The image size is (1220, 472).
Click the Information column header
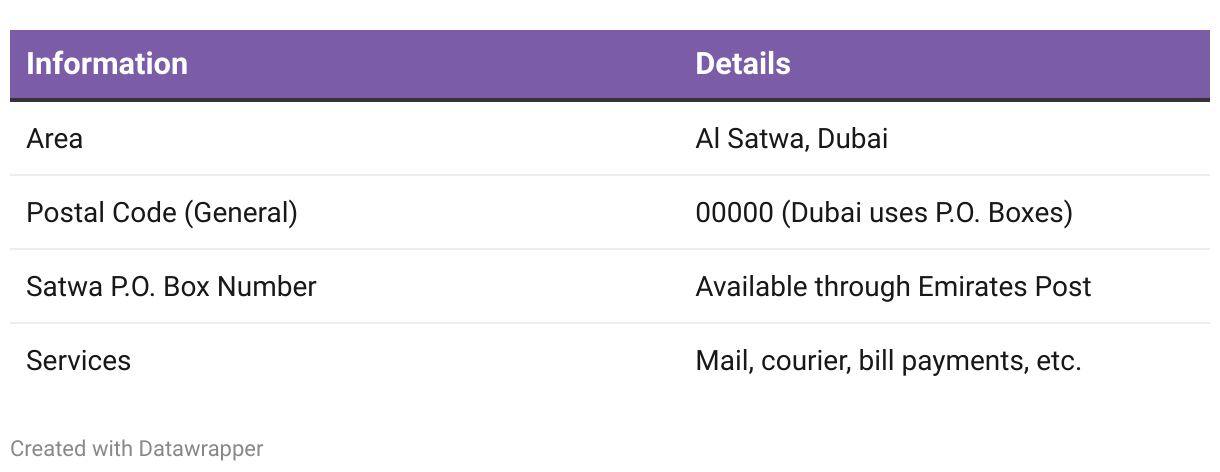click(x=107, y=64)
